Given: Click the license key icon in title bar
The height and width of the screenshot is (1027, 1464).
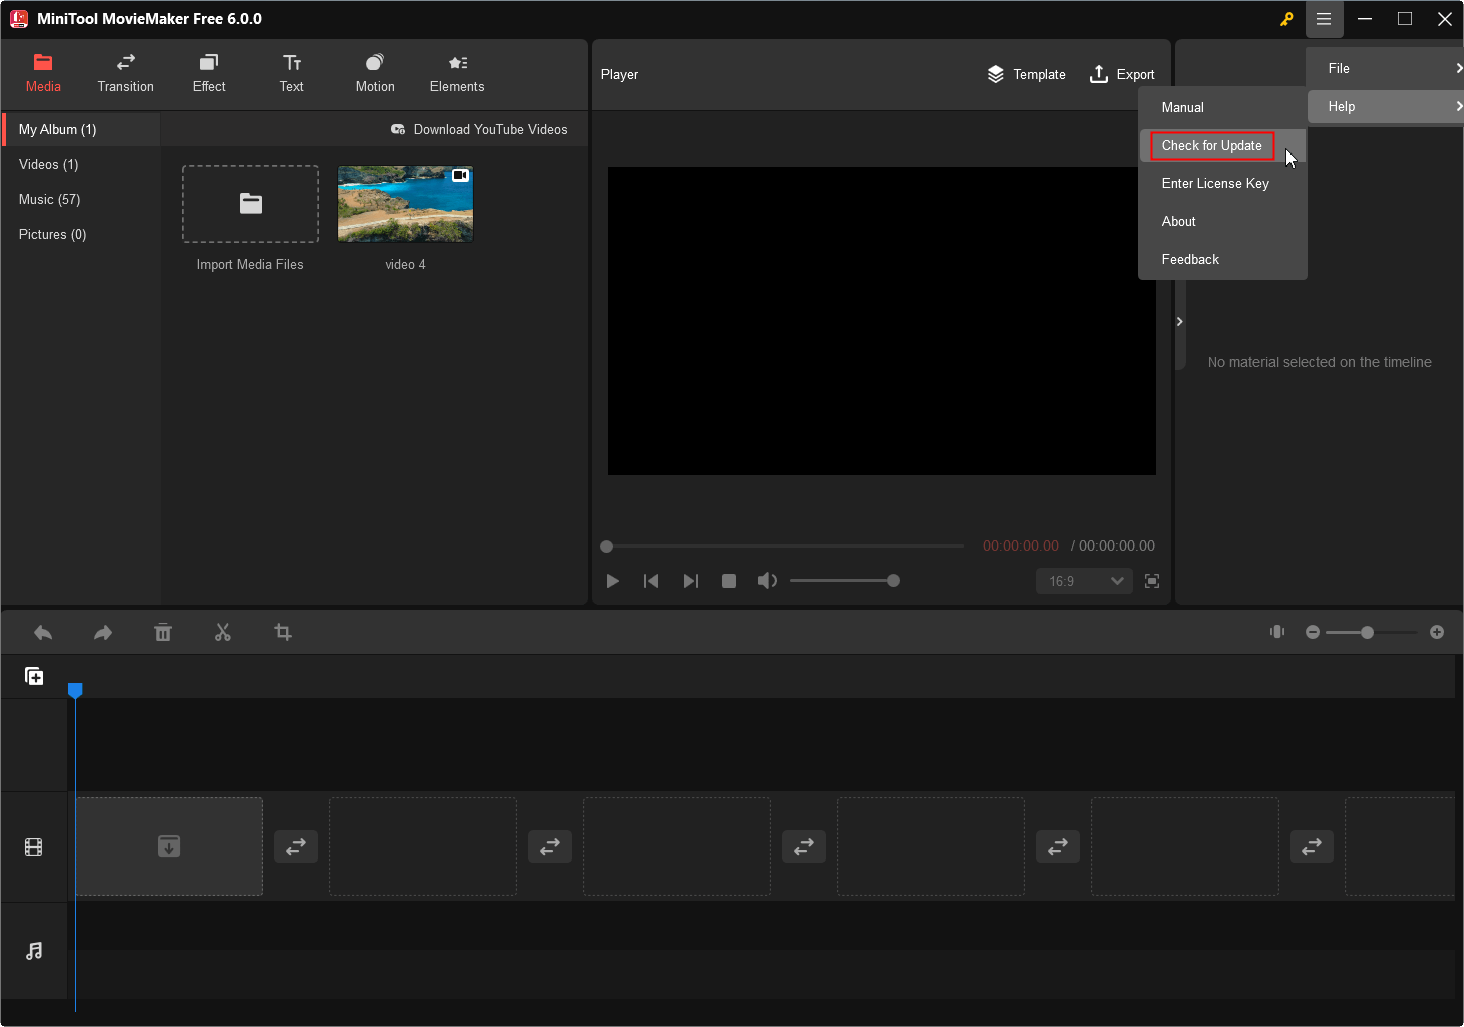Looking at the screenshot, I should (1286, 19).
